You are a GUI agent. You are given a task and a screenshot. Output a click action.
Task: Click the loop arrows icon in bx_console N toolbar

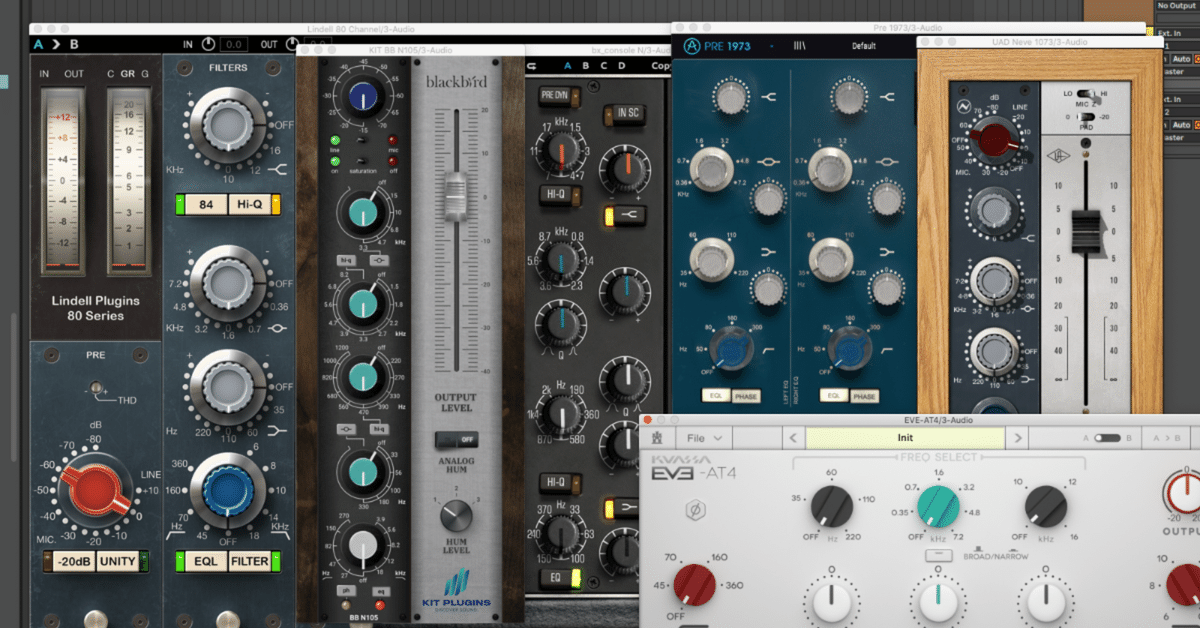532,68
